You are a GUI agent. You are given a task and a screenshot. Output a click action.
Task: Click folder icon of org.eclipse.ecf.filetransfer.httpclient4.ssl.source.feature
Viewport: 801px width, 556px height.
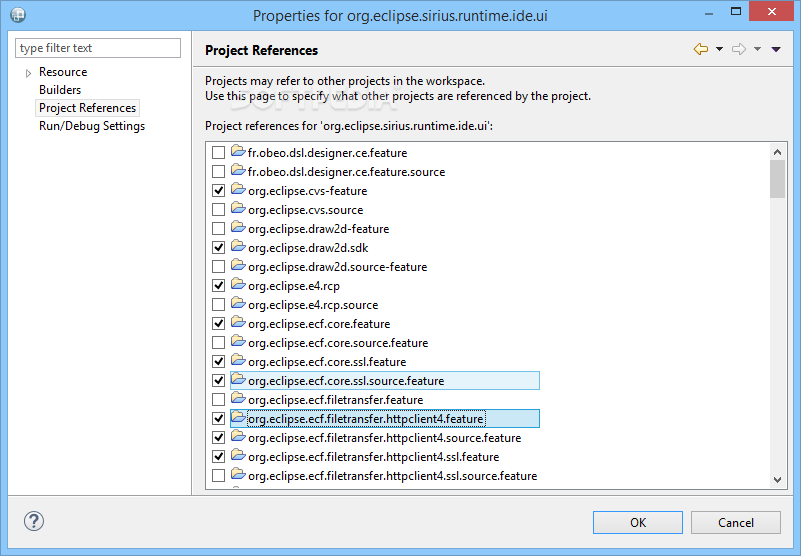tap(238, 474)
